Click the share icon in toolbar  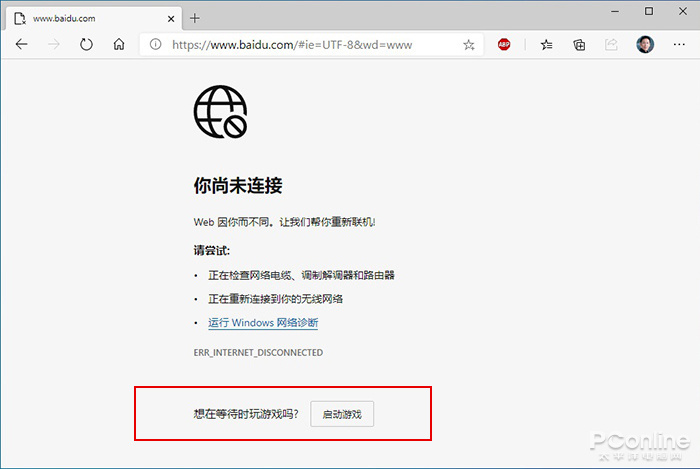click(611, 45)
